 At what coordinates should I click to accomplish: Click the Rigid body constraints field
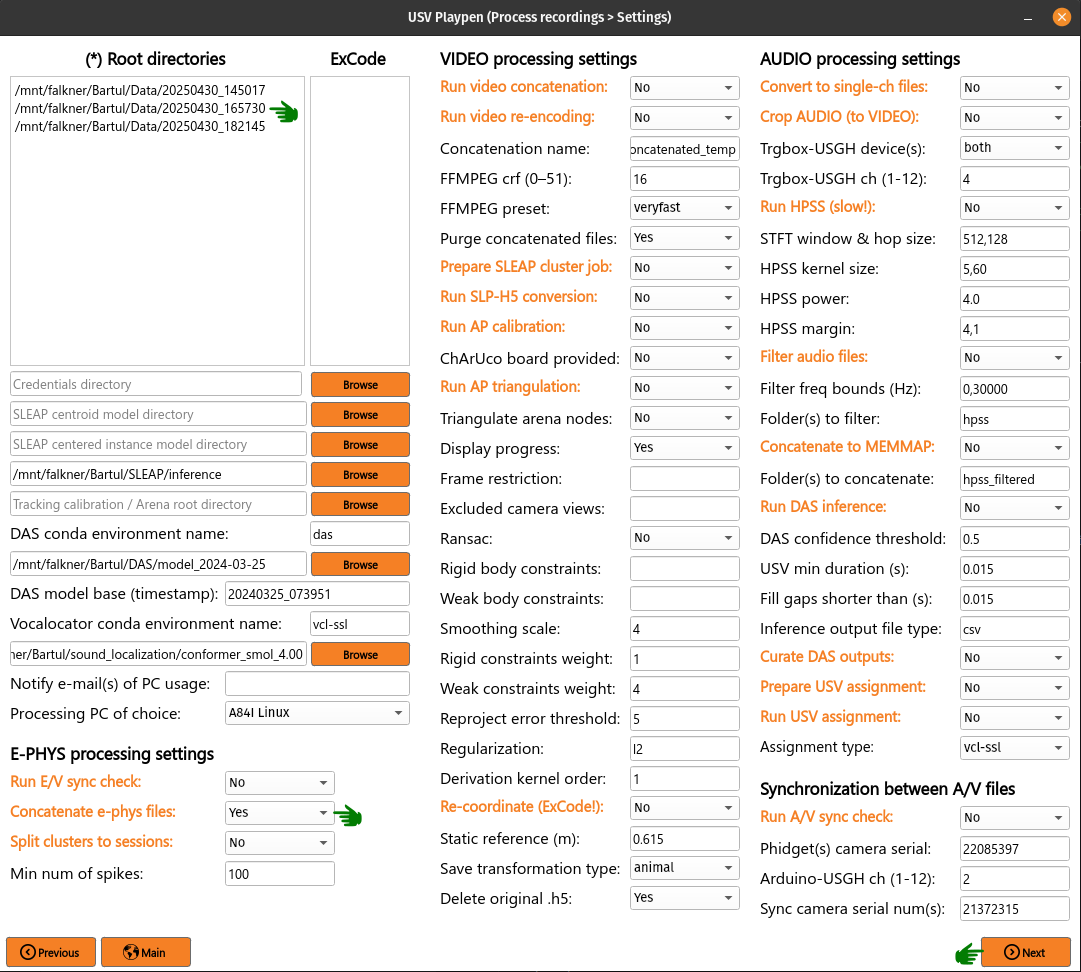coord(684,569)
